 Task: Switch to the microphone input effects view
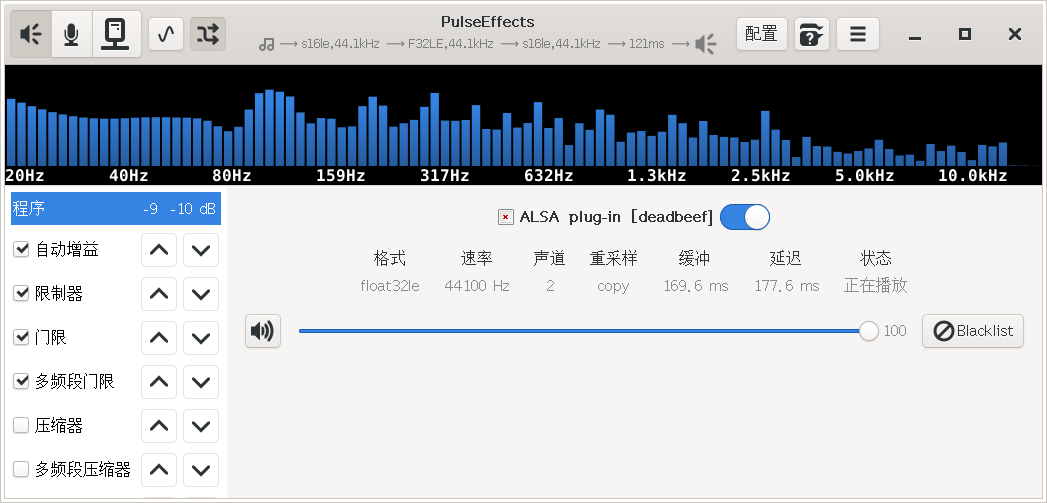point(71,34)
